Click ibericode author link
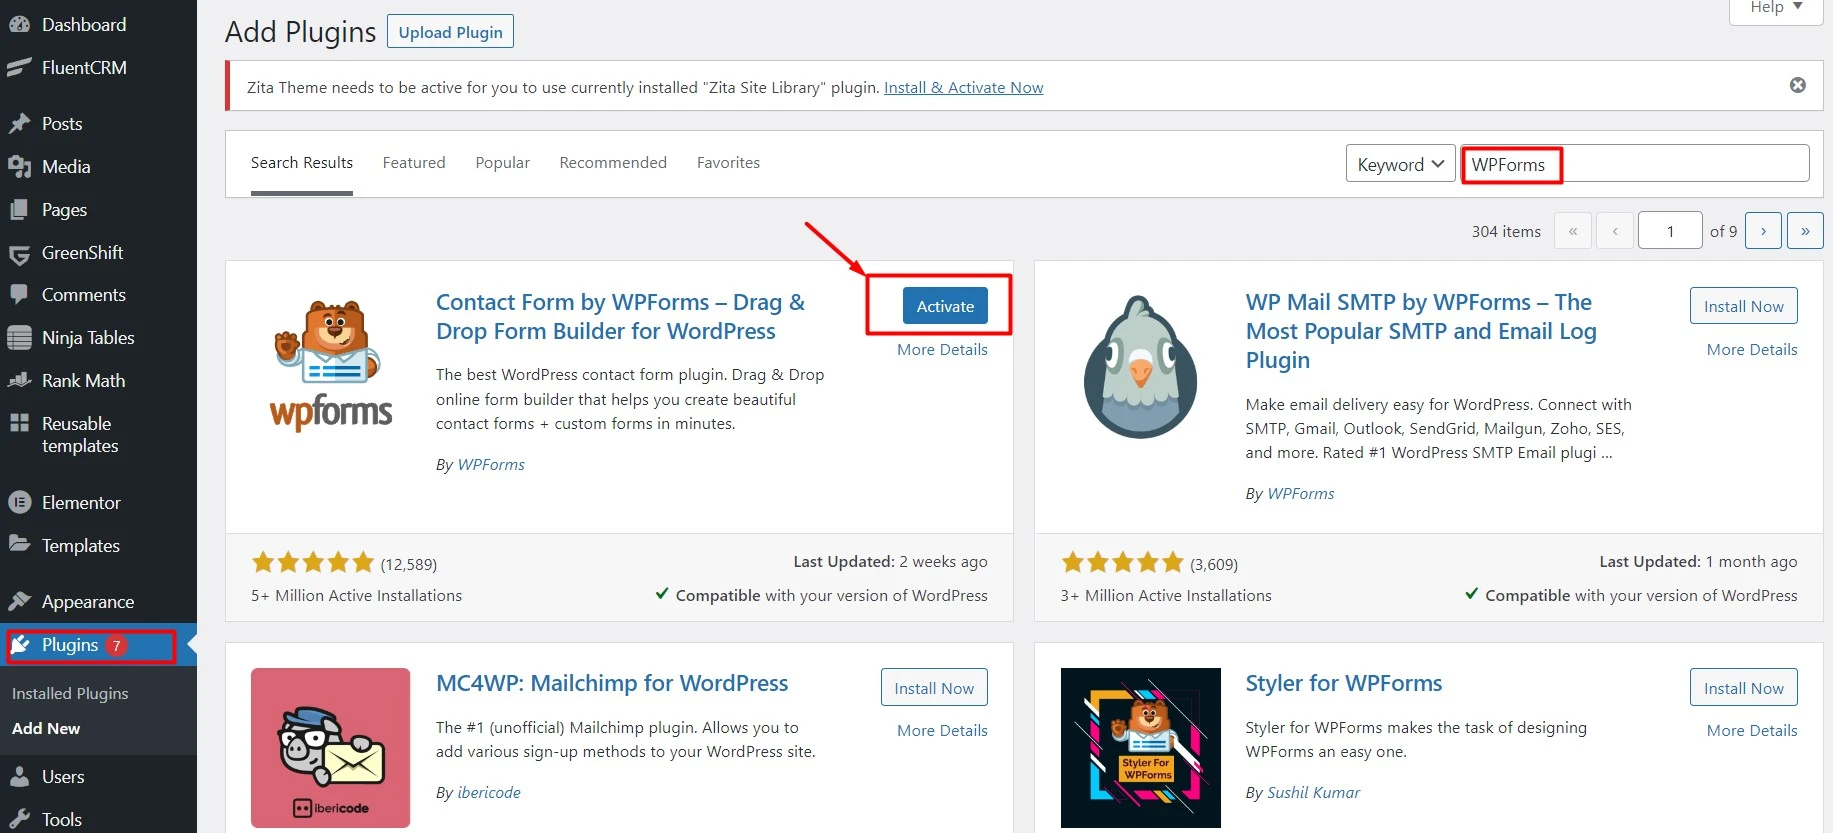Screen dimensions: 1833x833 tap(489, 793)
